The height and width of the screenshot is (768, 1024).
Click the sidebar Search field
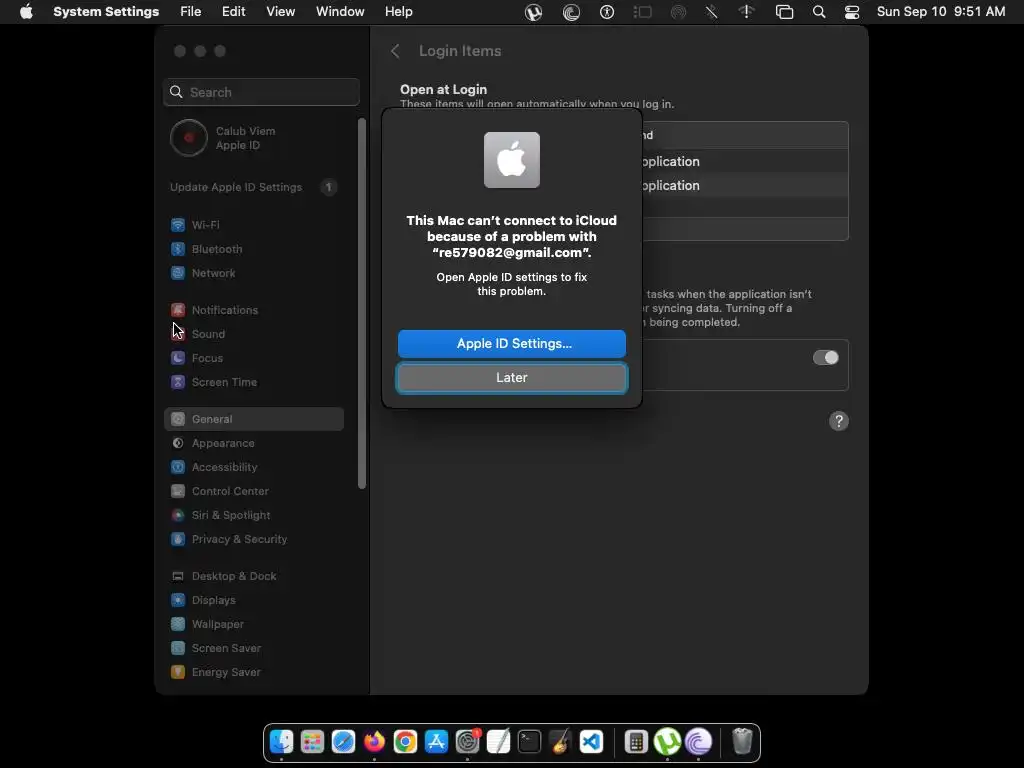pyautogui.click(x=261, y=92)
